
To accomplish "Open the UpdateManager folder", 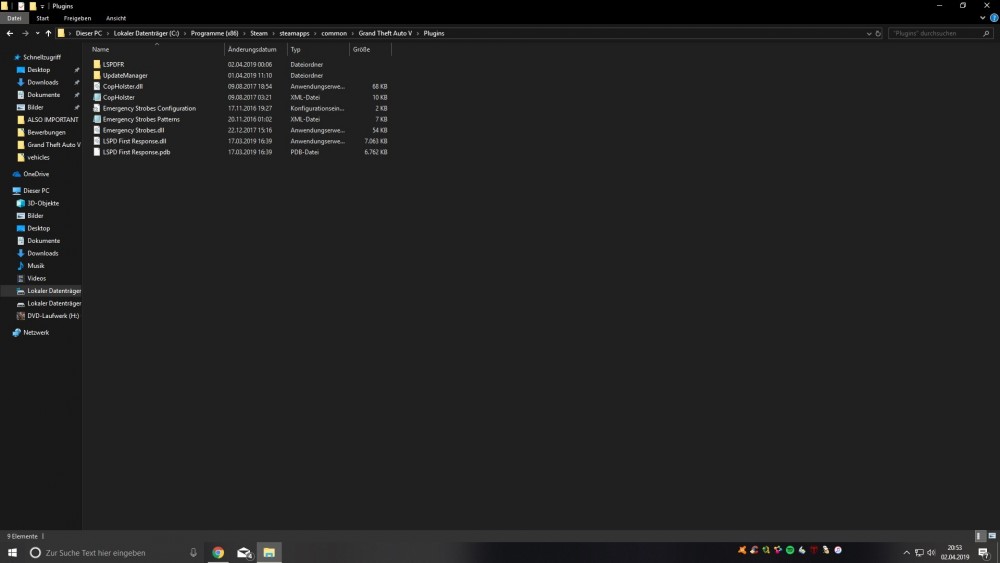I will pos(125,75).
